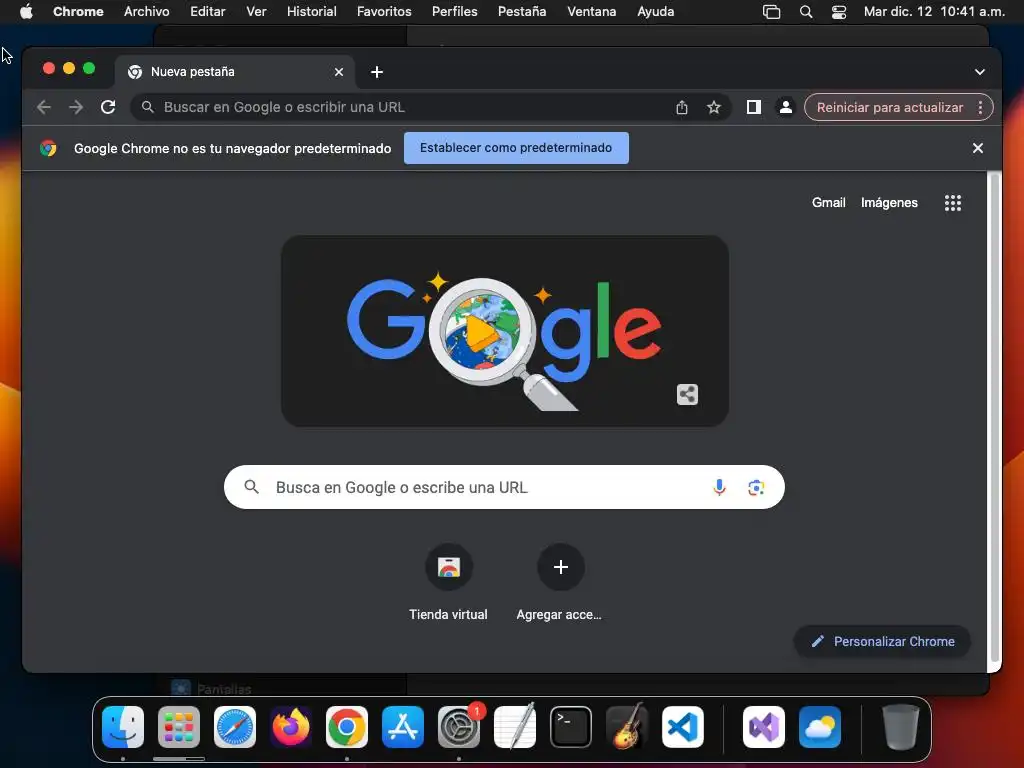Open Control Center in menu bar
1024x768 pixels.
pos(839,12)
